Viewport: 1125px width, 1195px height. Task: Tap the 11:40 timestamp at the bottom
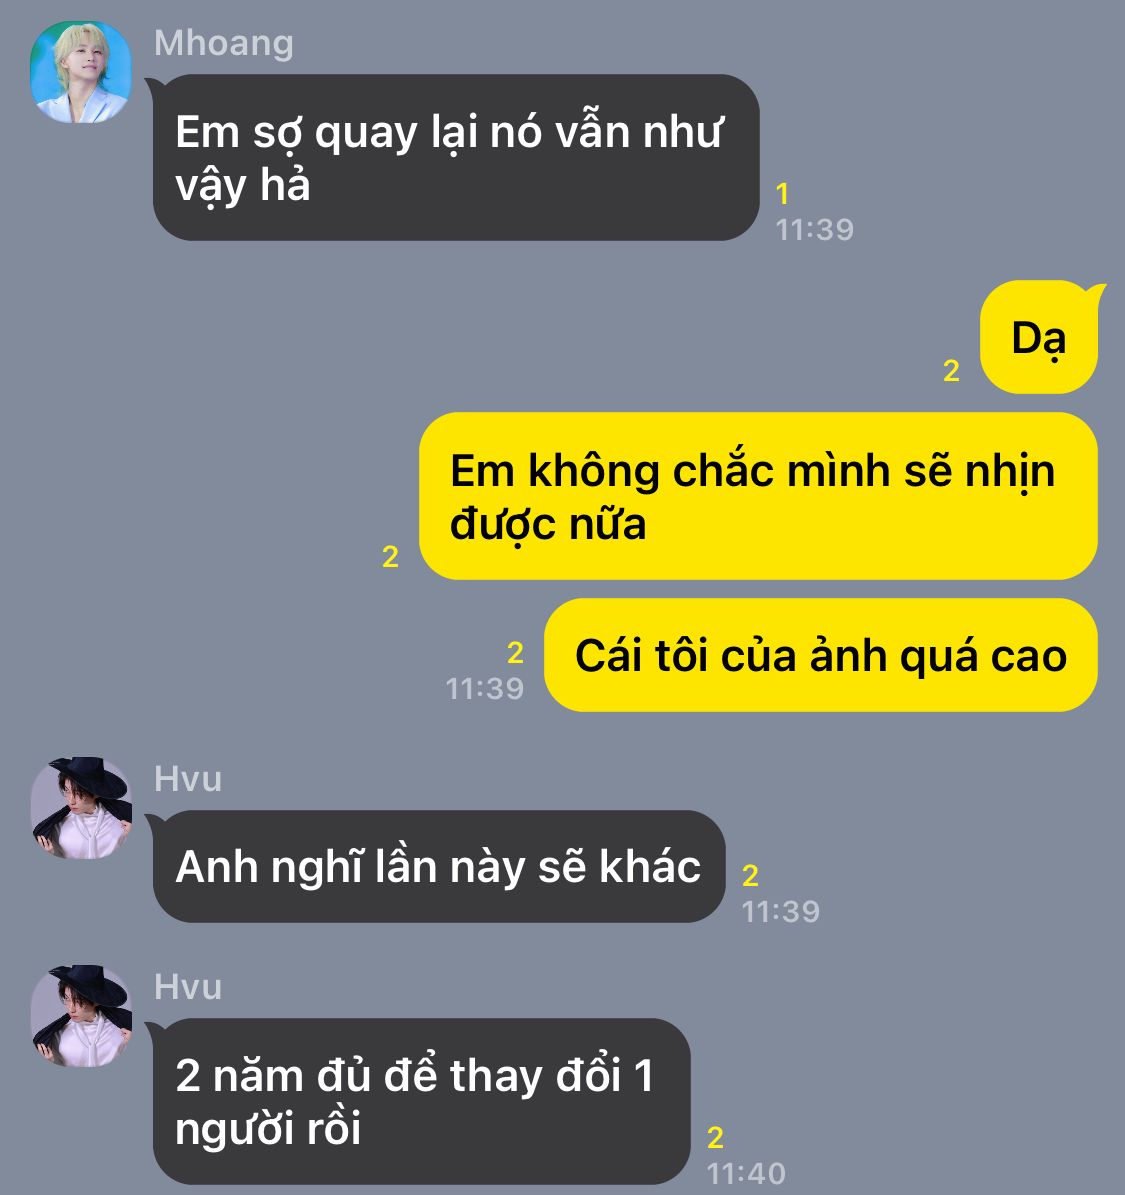745,1174
